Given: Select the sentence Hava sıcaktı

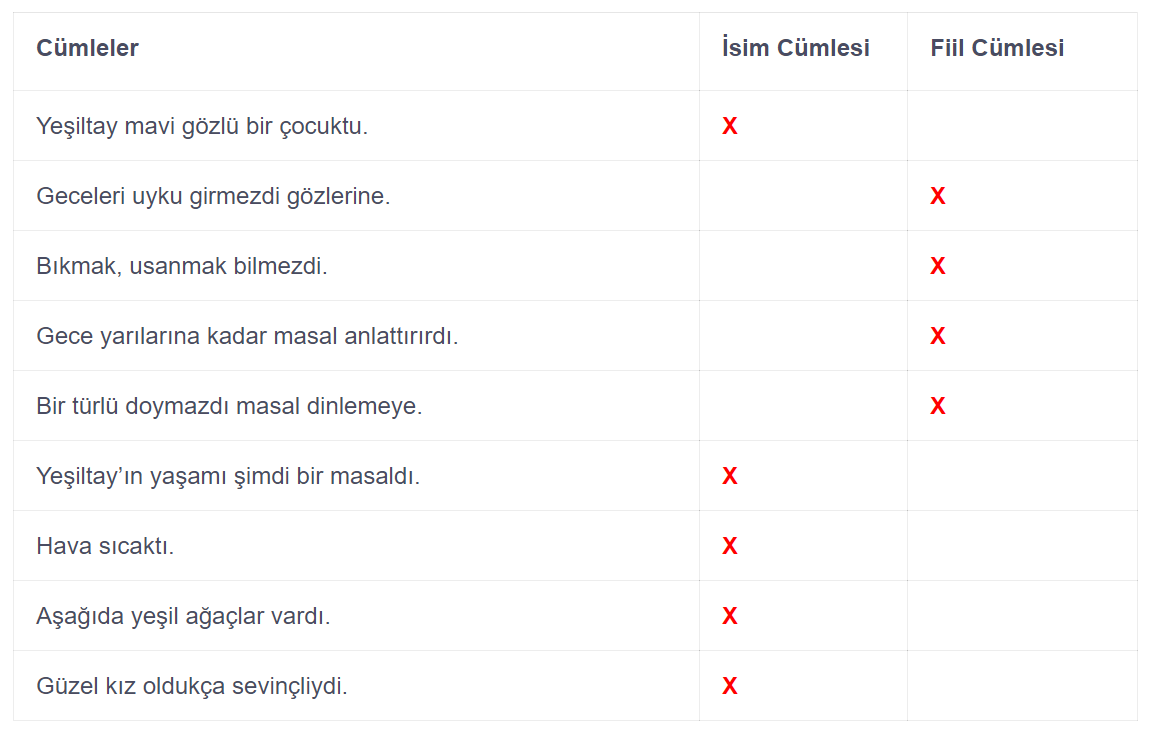Looking at the screenshot, I should click(105, 546).
